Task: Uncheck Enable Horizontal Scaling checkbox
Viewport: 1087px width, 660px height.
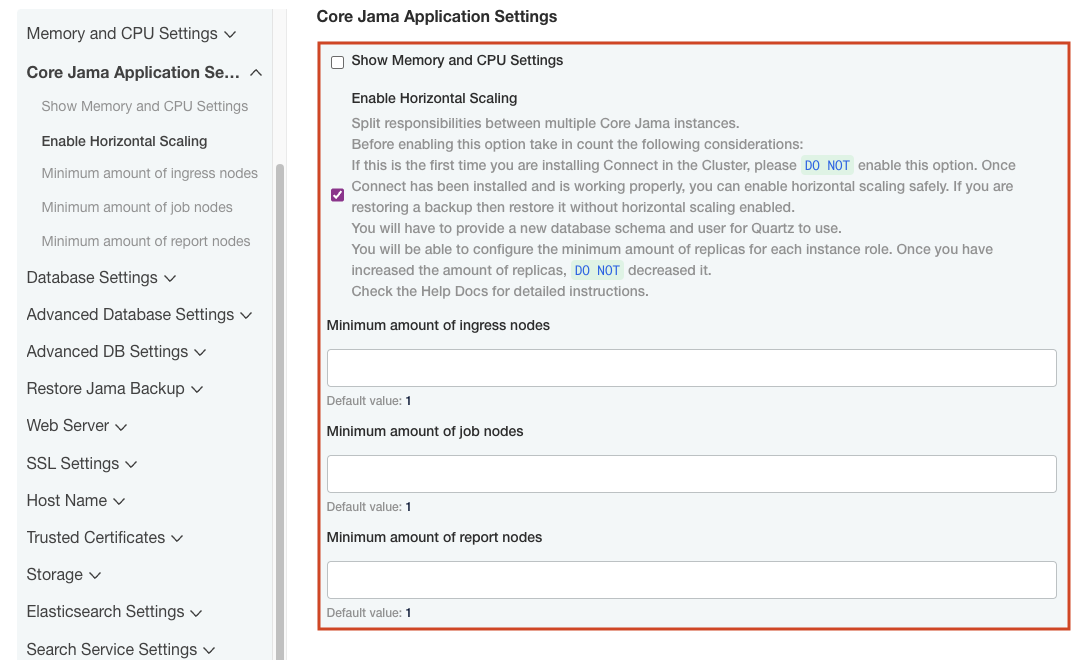Action: [338, 195]
